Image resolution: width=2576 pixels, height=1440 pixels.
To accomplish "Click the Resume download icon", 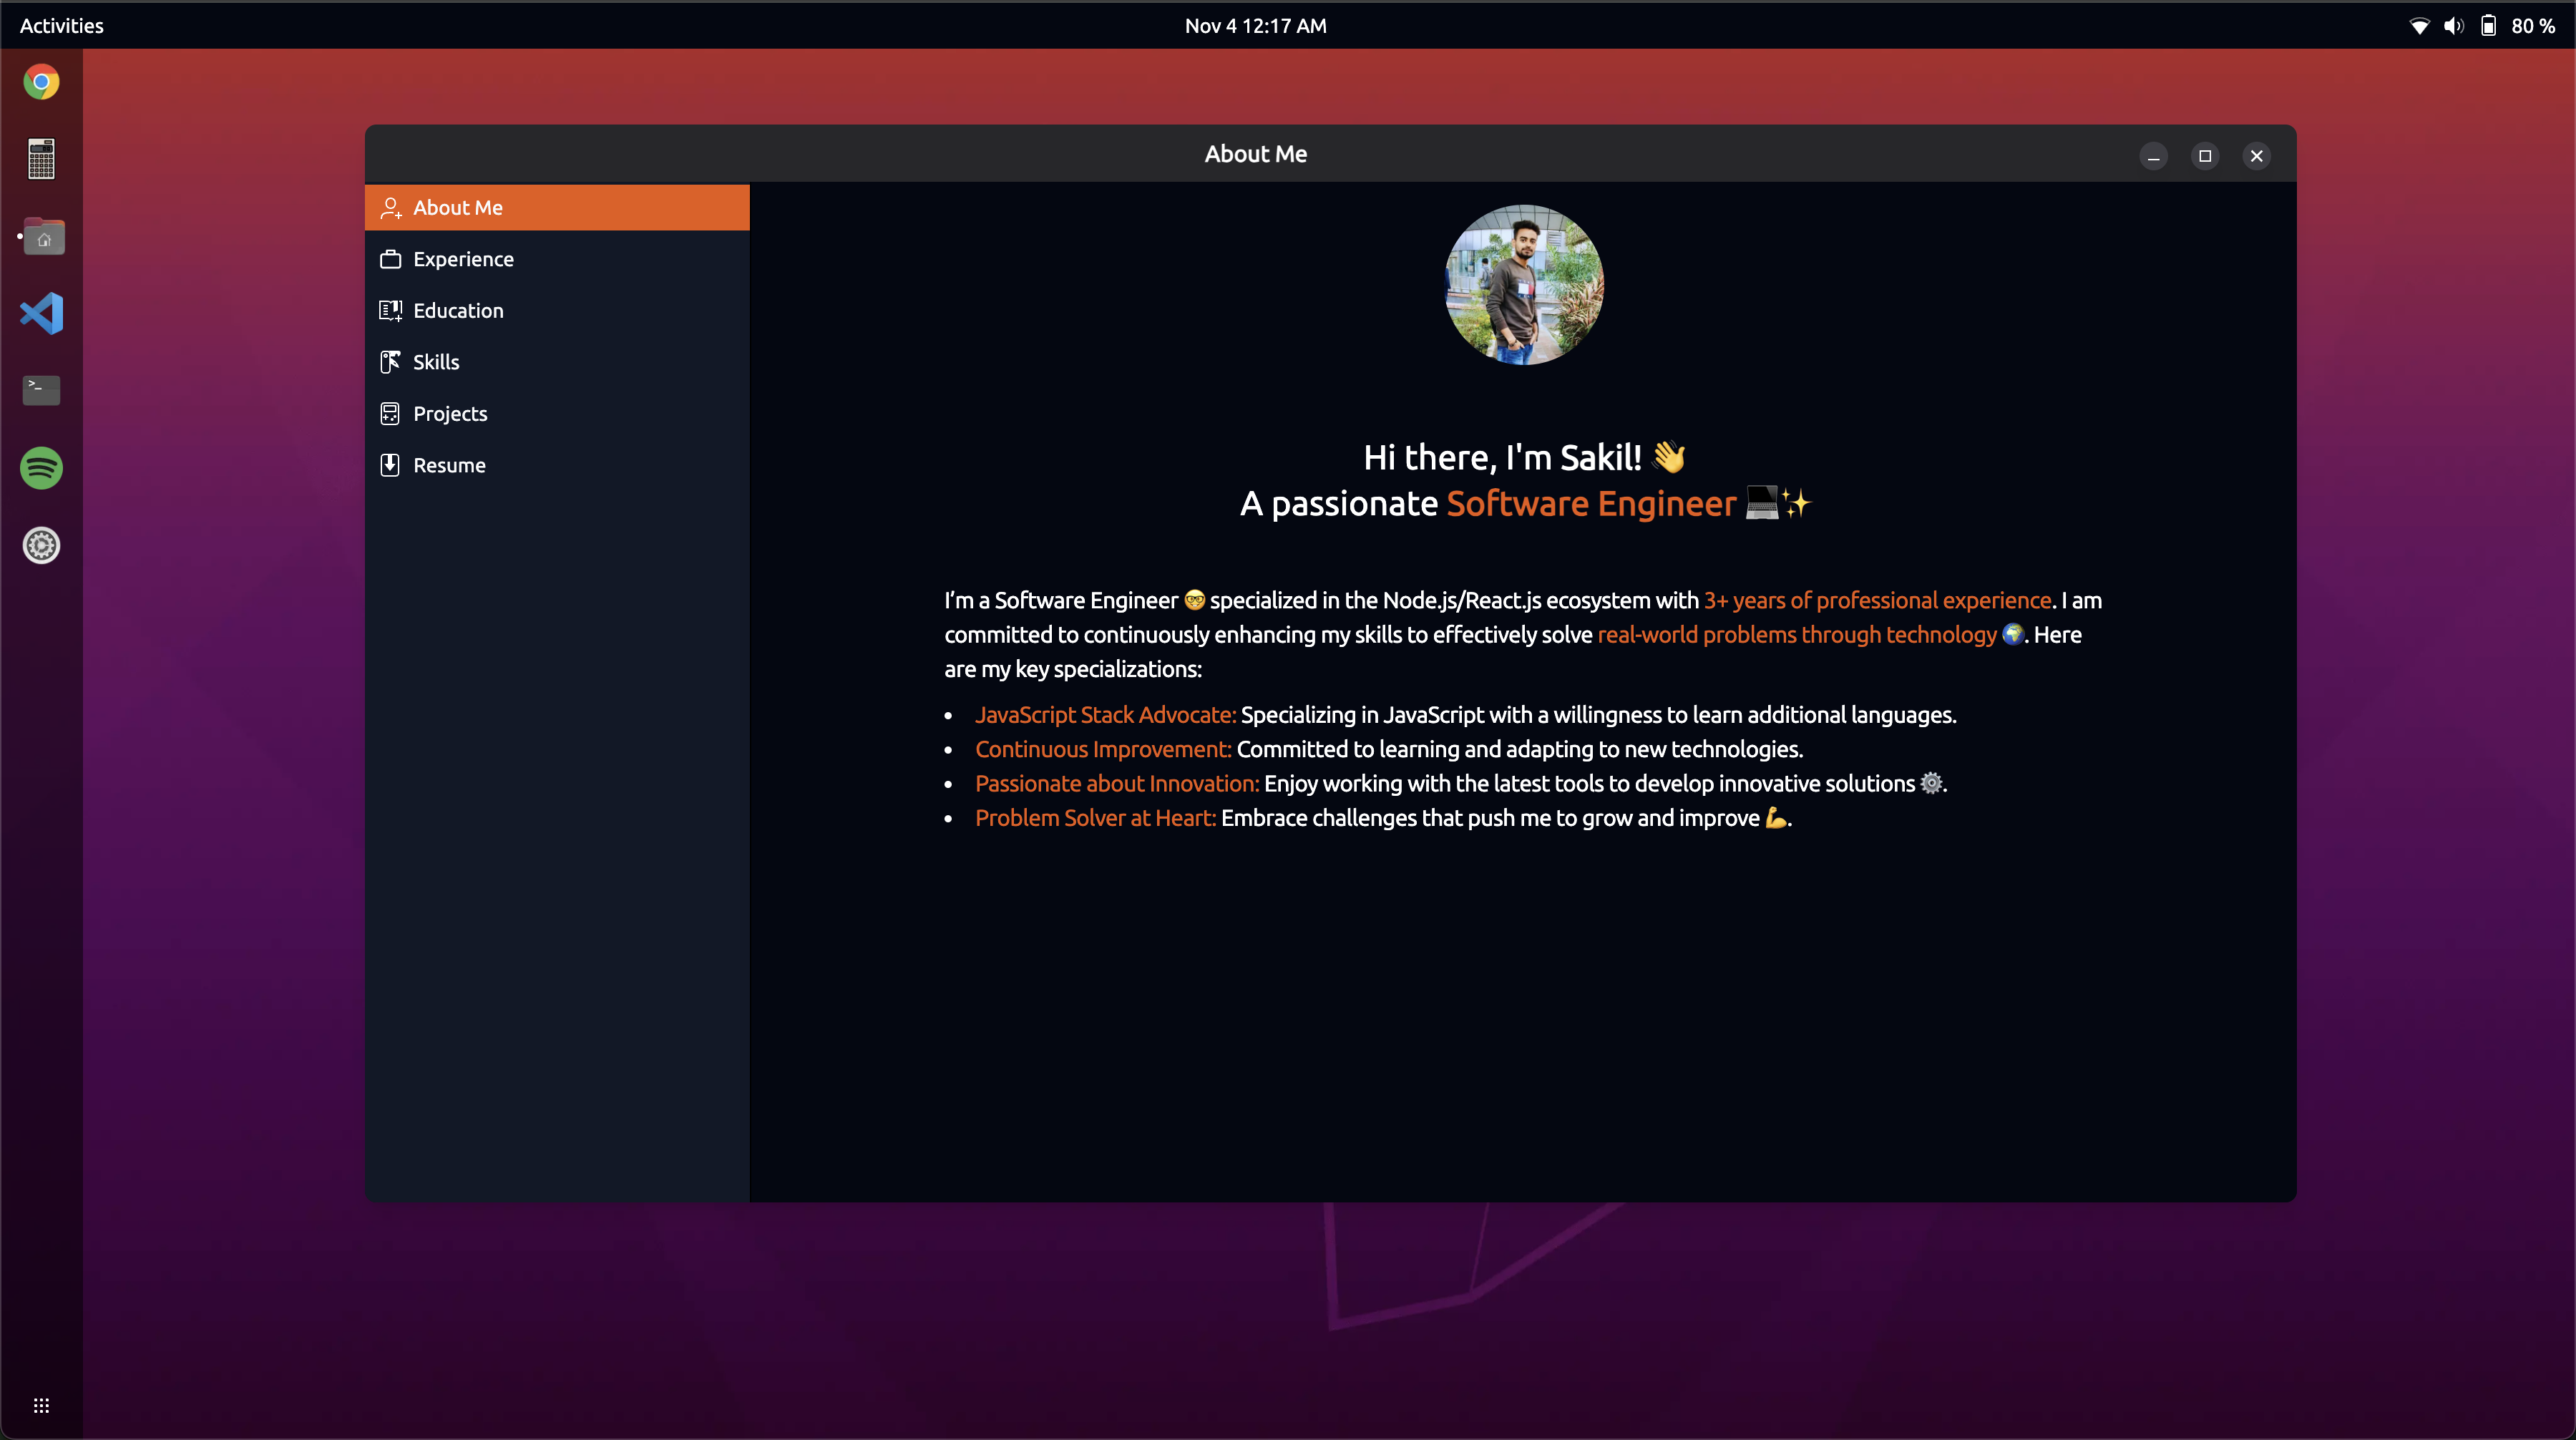I will 391,465.
